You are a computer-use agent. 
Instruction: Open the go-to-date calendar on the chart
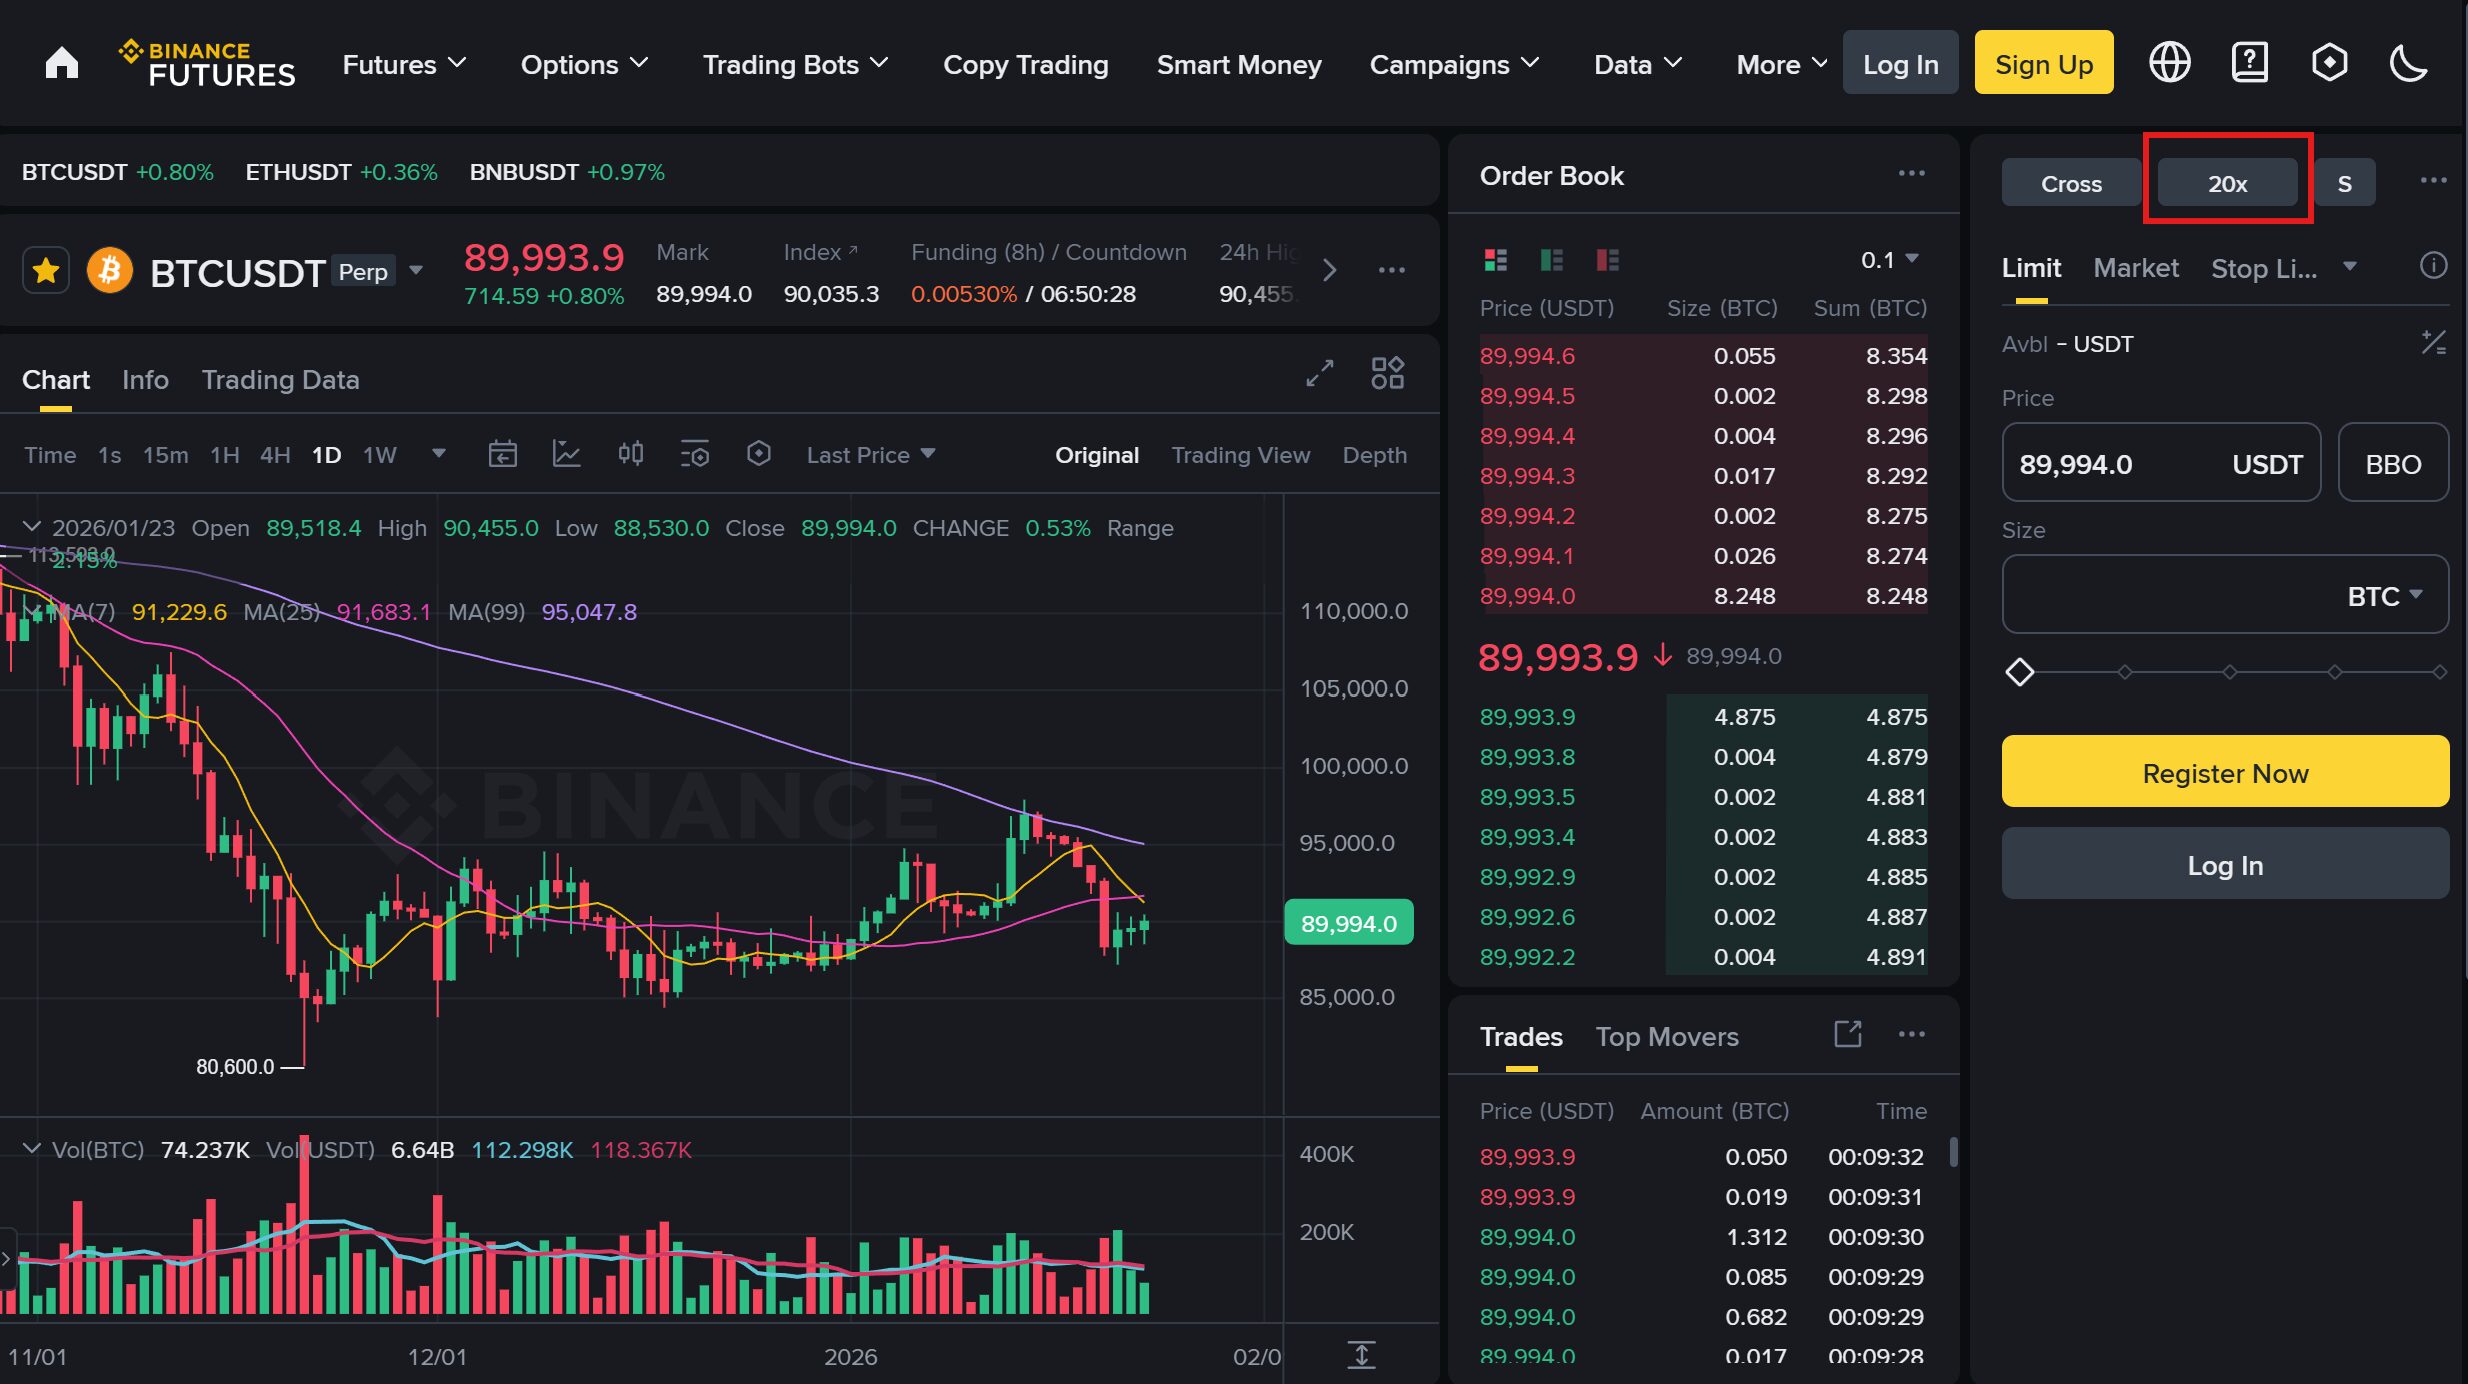503,453
